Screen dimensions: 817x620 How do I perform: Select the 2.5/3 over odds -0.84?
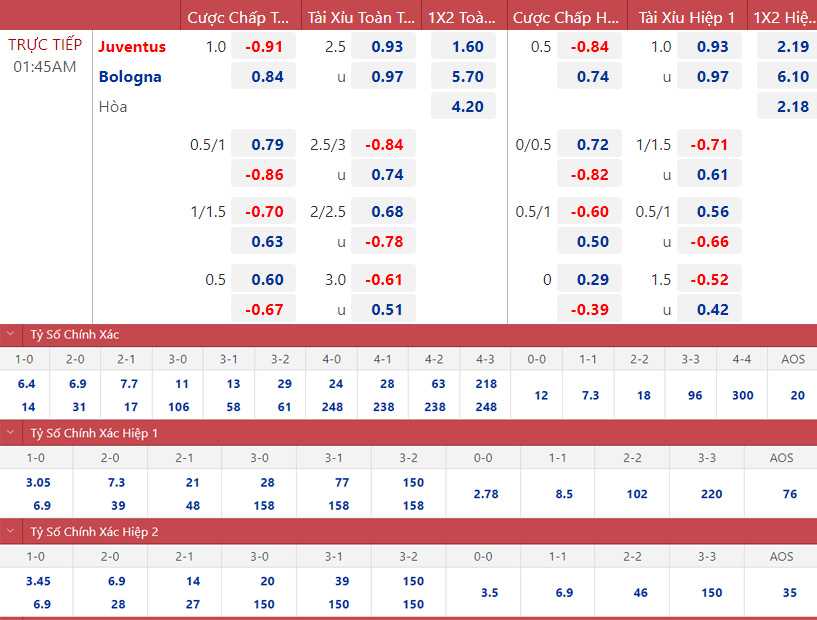(x=384, y=144)
